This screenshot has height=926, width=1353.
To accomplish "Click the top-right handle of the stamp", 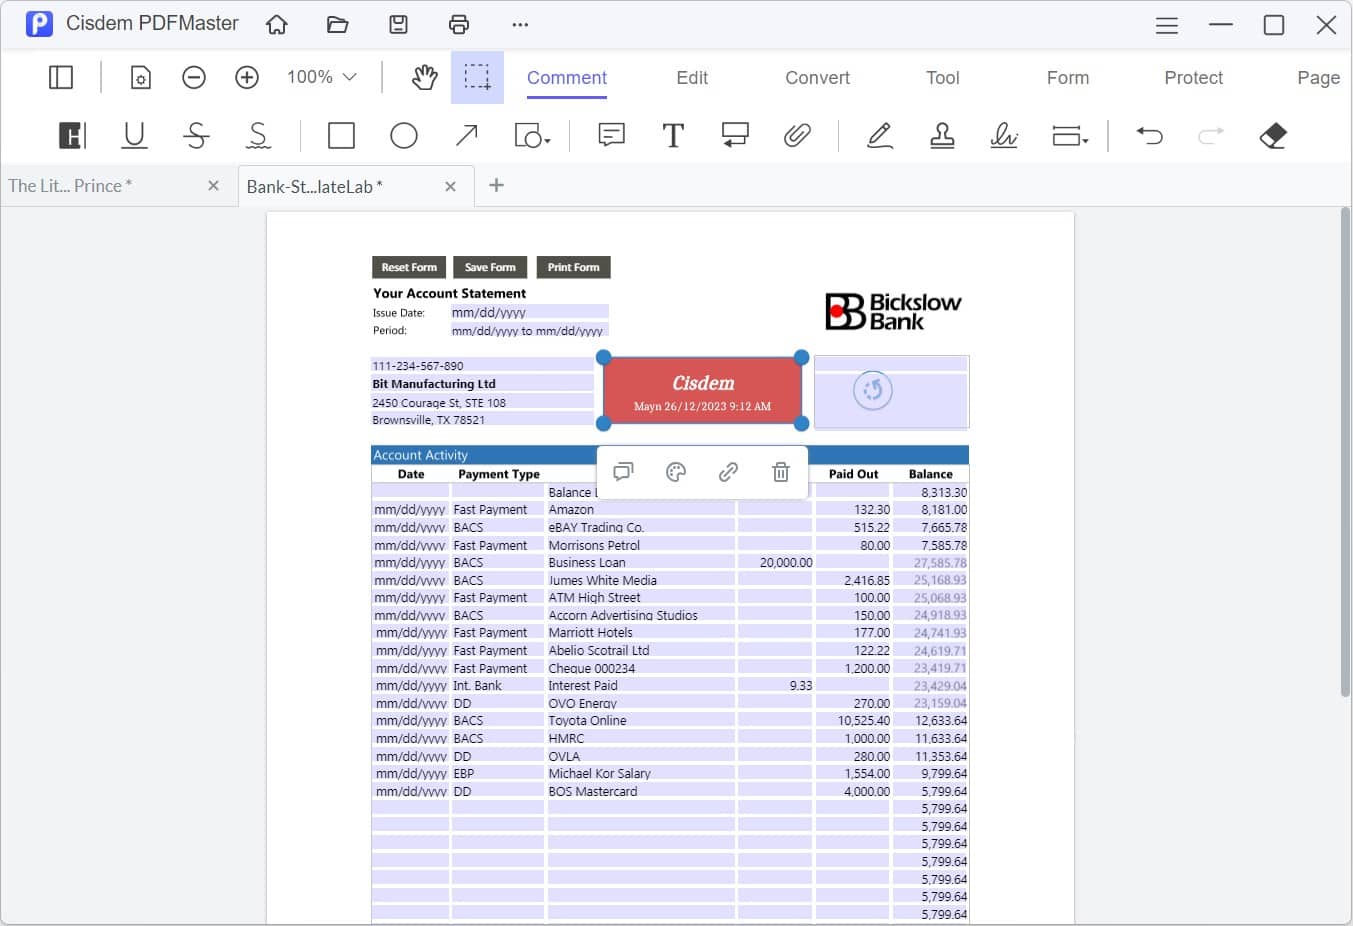I will pyautogui.click(x=801, y=357).
